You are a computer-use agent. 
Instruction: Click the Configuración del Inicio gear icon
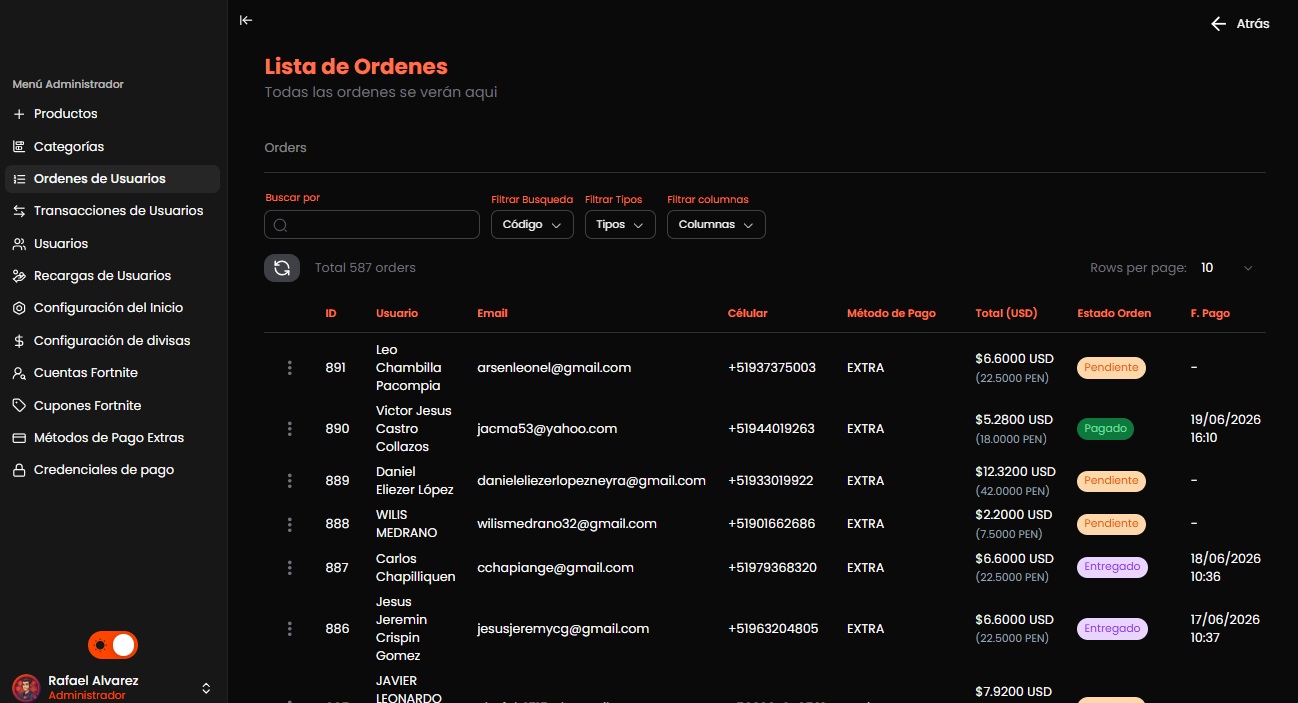tap(19, 308)
